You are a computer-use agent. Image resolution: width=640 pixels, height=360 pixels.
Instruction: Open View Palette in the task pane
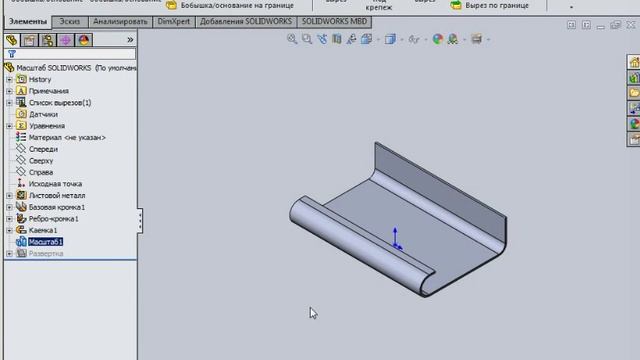(x=634, y=109)
